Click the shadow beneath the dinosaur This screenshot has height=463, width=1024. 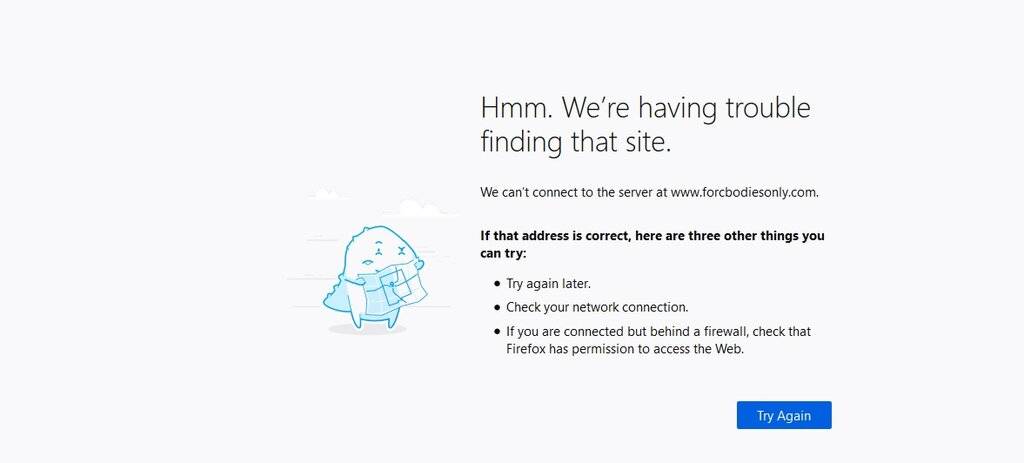(365, 328)
